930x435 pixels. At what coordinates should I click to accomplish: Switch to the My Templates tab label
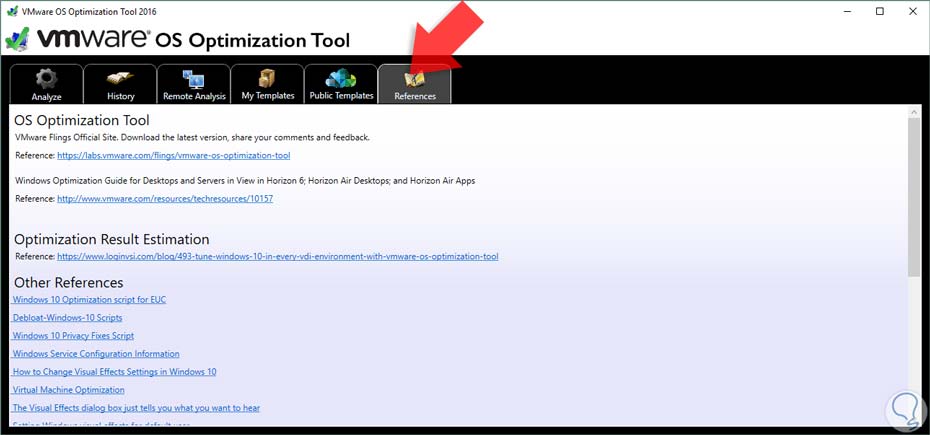[x=267, y=96]
